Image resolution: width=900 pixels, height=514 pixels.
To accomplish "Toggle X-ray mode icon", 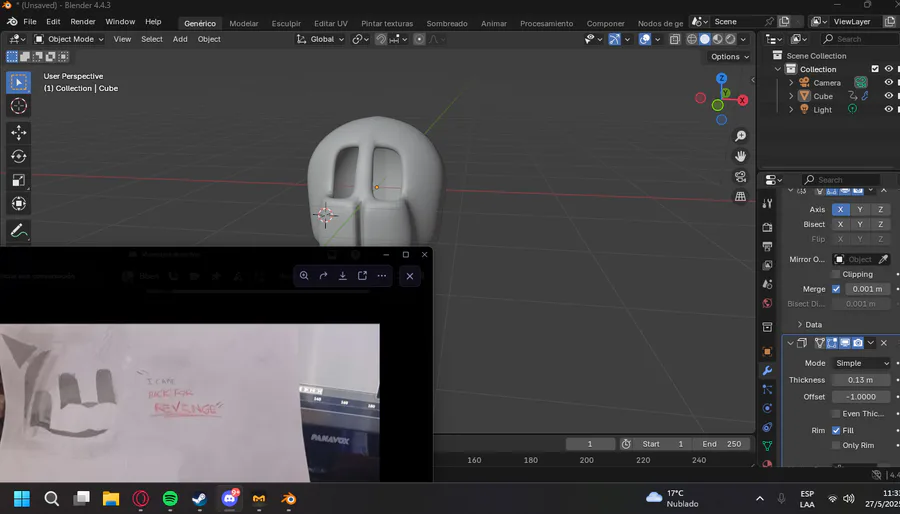I will 675,39.
